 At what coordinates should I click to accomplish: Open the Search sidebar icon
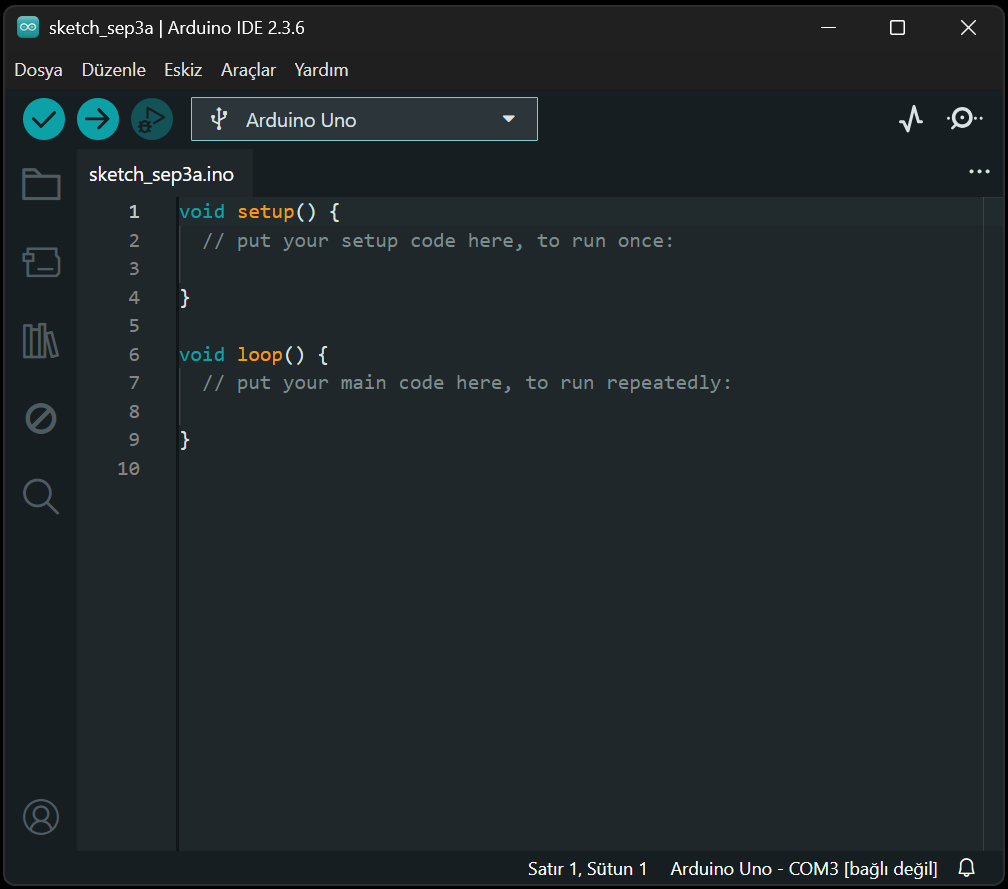pos(40,496)
